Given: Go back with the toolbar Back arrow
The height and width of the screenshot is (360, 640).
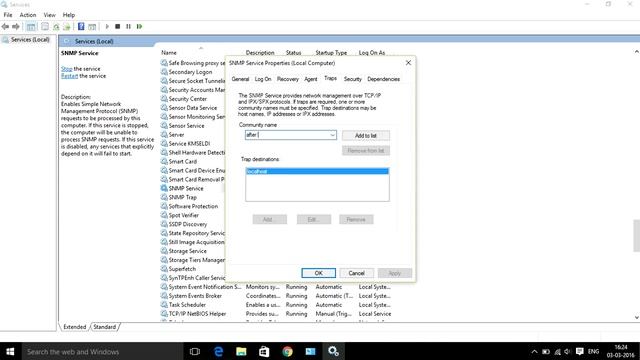Looking at the screenshot, I should 5,27.
